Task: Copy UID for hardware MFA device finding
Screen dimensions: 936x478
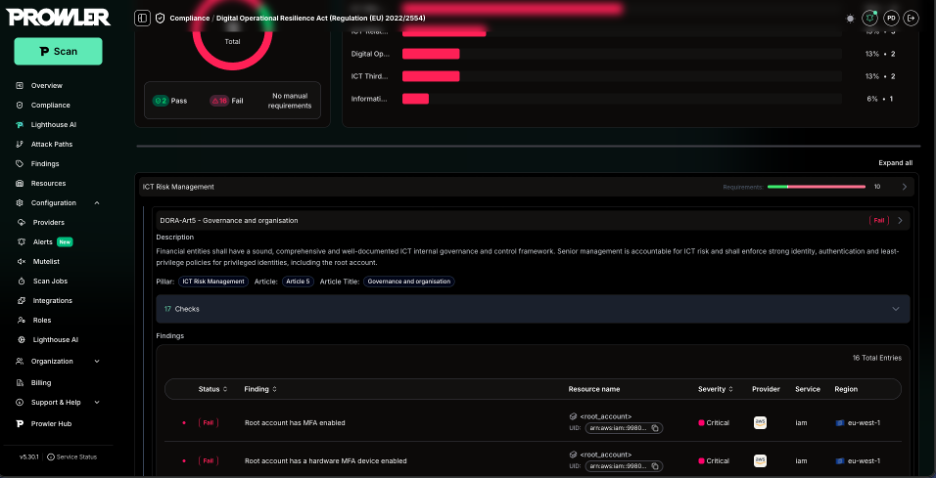Action: pos(655,466)
